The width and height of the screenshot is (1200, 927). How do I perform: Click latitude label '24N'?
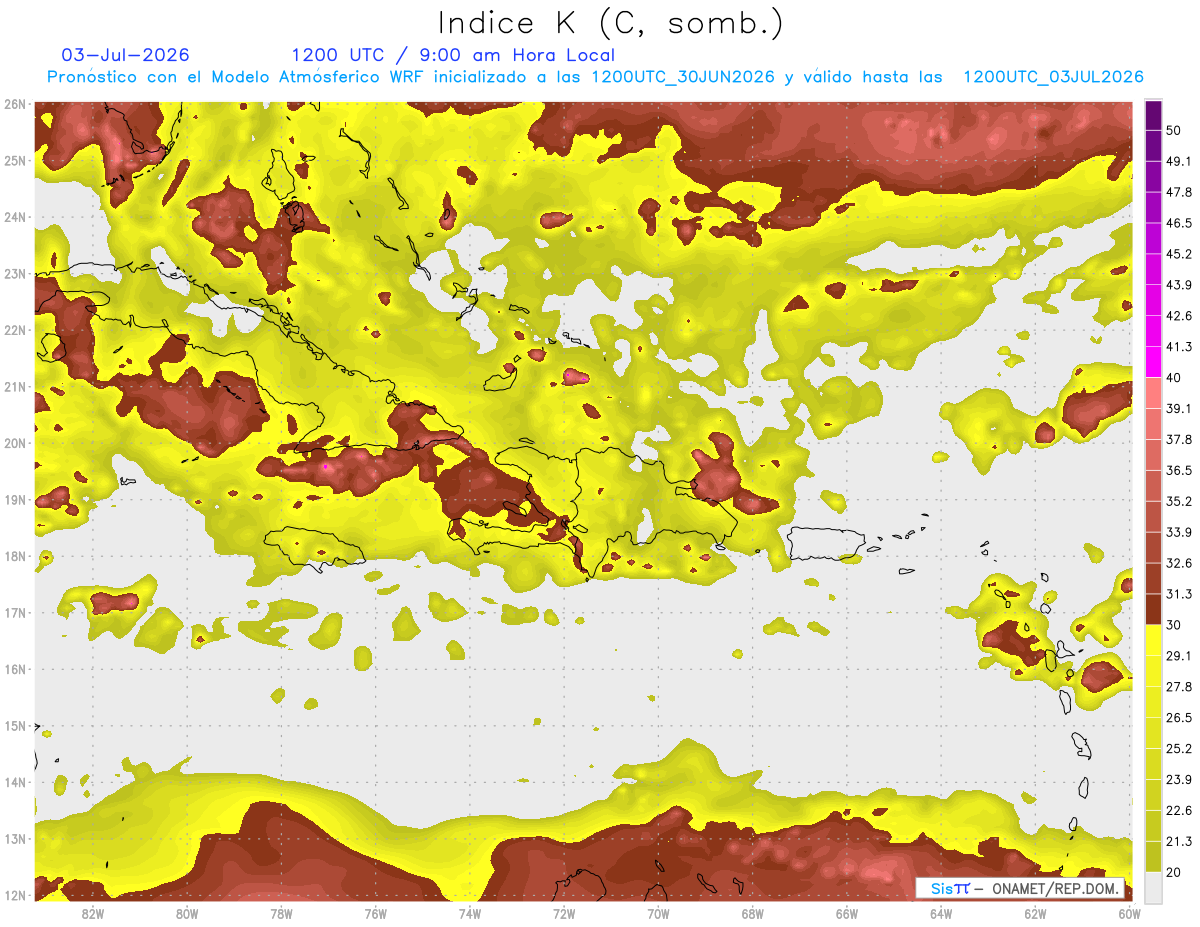pyautogui.click(x=15, y=217)
